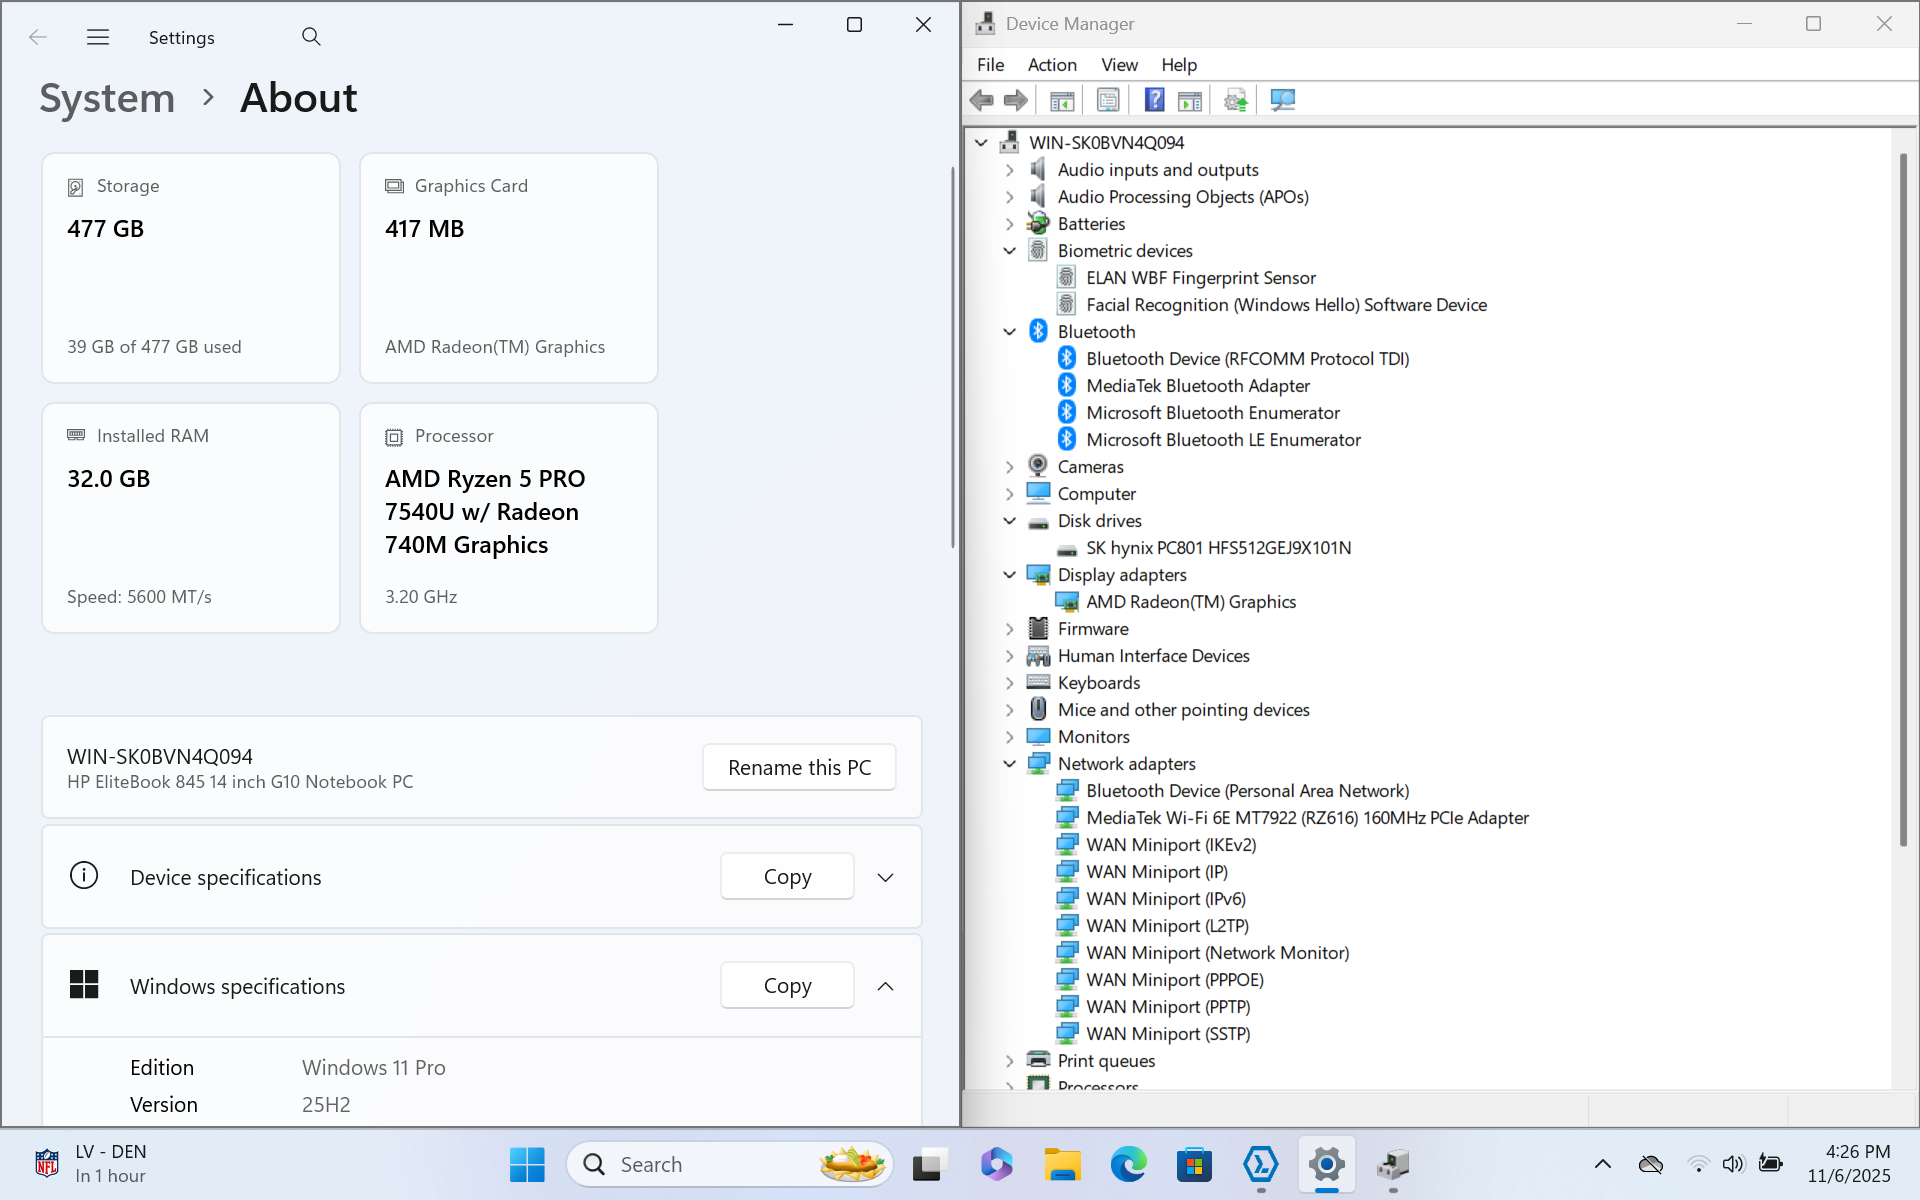Click Update device driver toolbar icon
1920x1200 pixels.
coord(1236,100)
